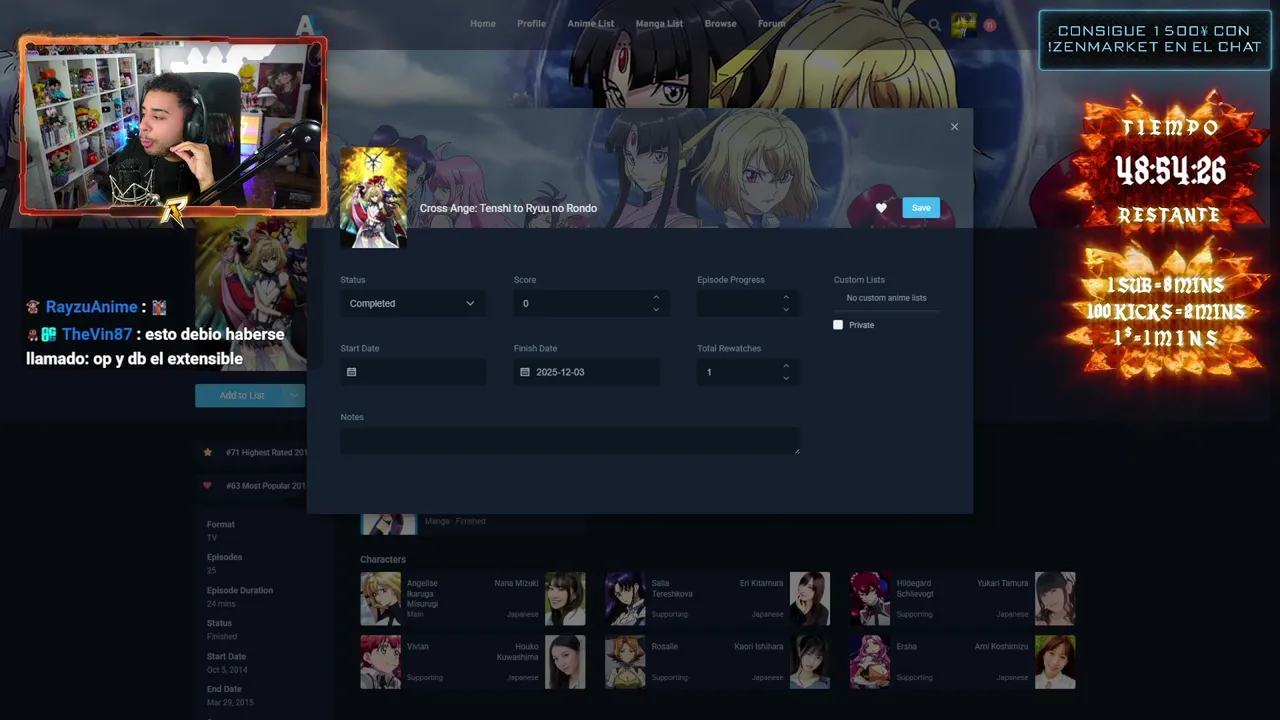Click the Add to List button
Screen dimensions: 1280x720
[239, 395]
